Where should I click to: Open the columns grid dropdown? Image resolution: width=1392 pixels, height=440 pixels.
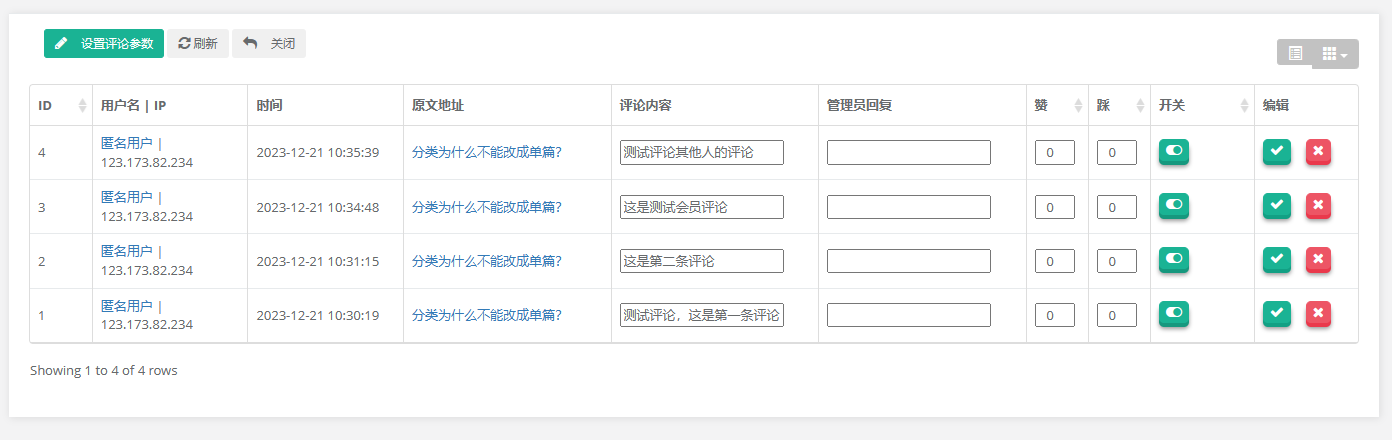tap(1335, 53)
